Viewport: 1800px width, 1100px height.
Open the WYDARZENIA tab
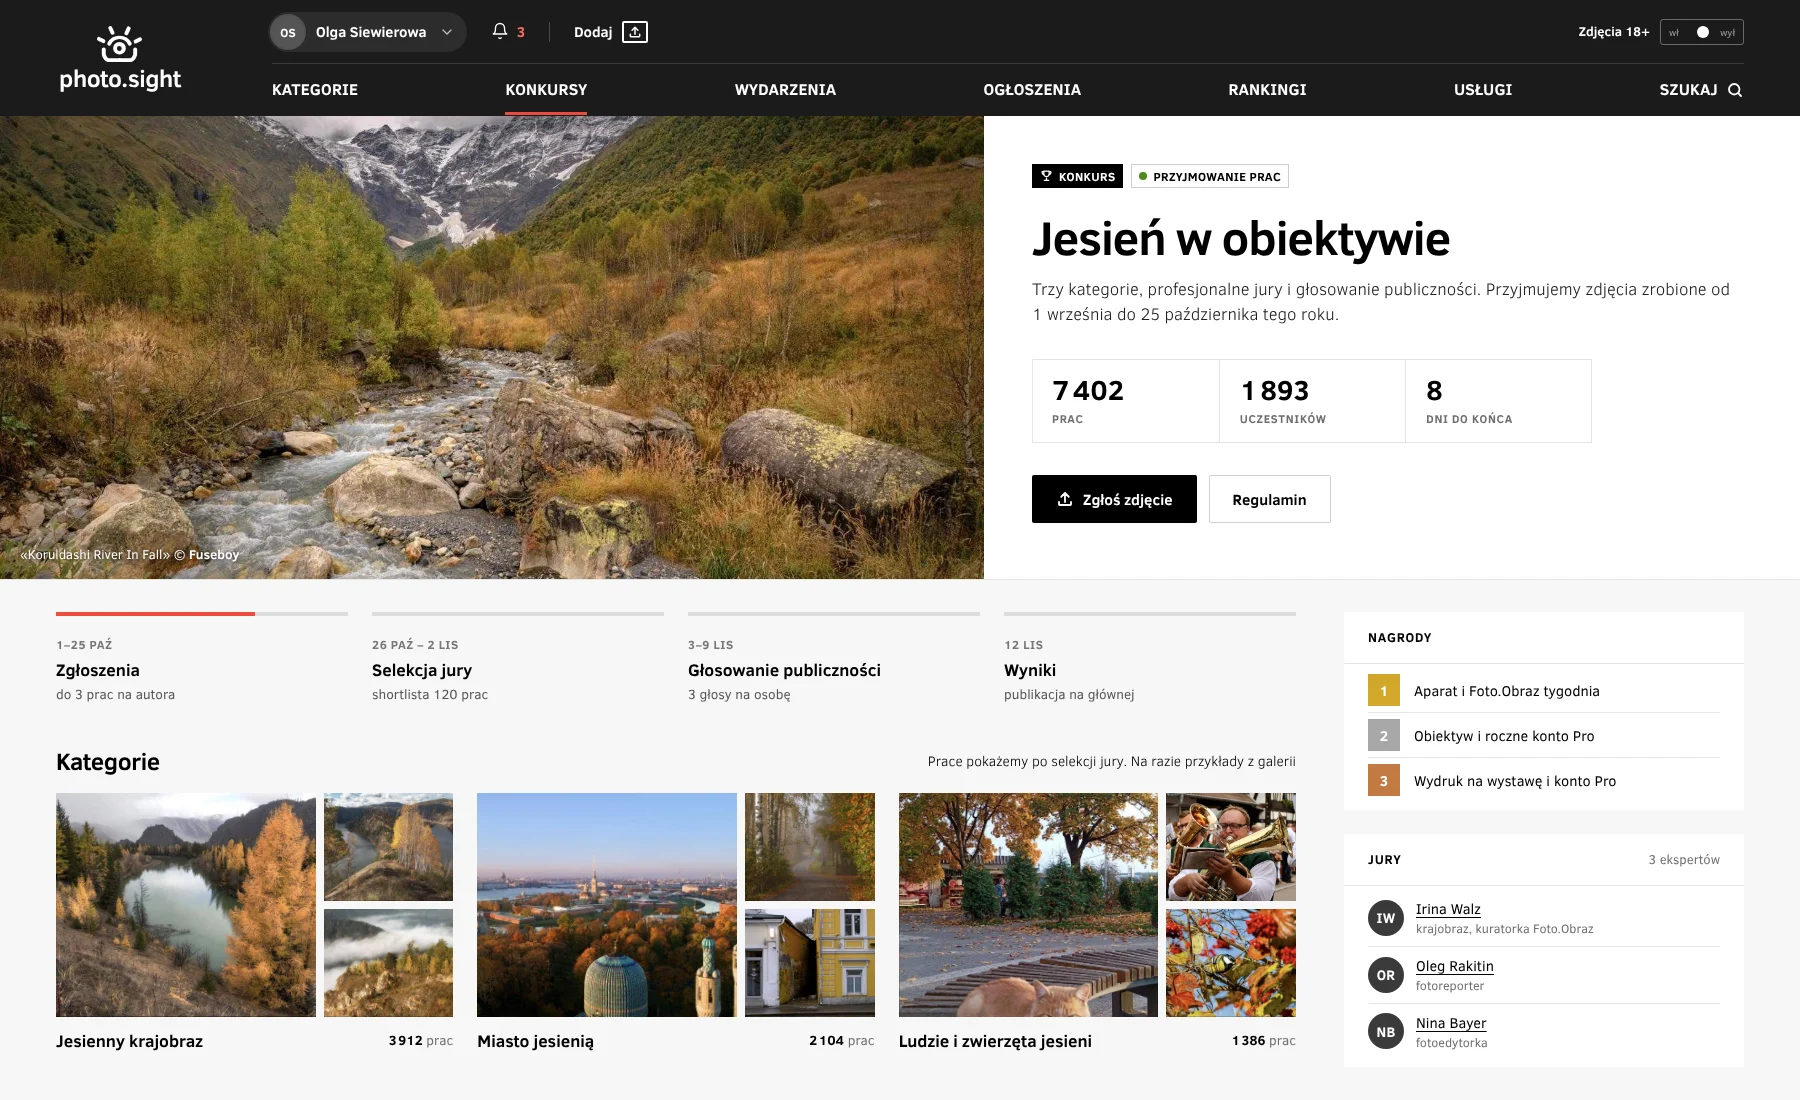[785, 90]
